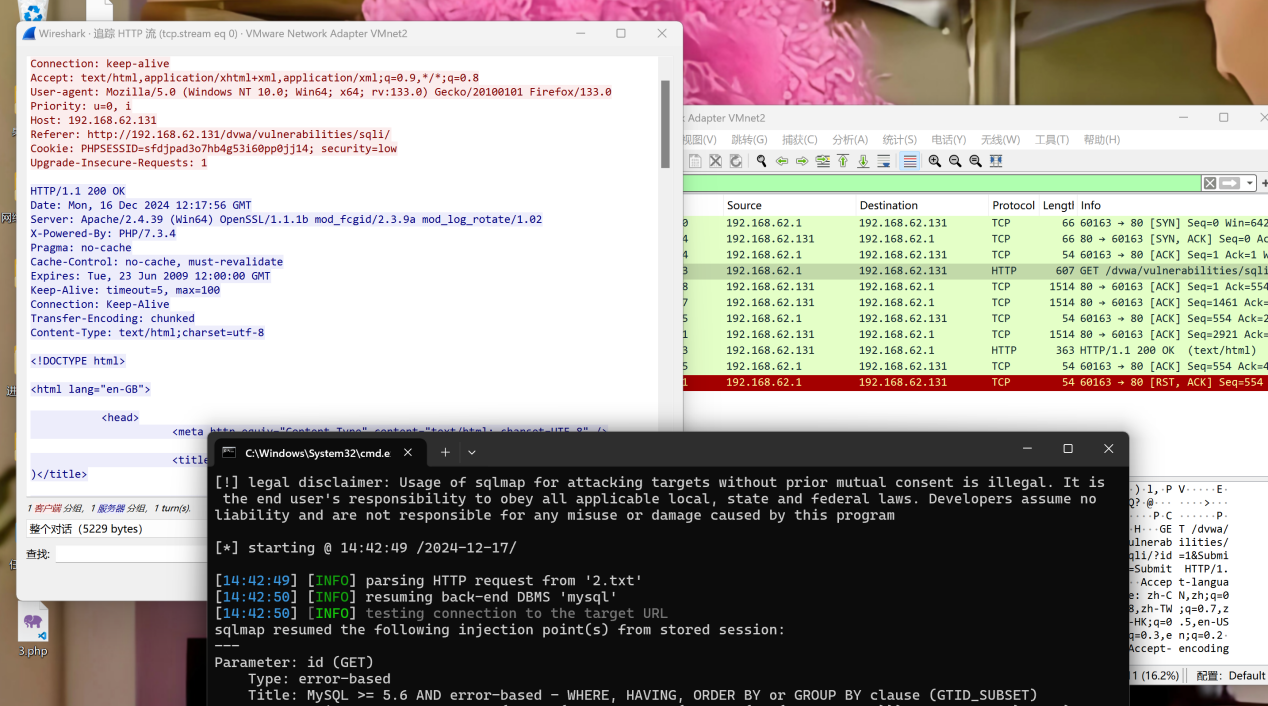
Task: Go back with the green left arrow
Action: point(782,161)
